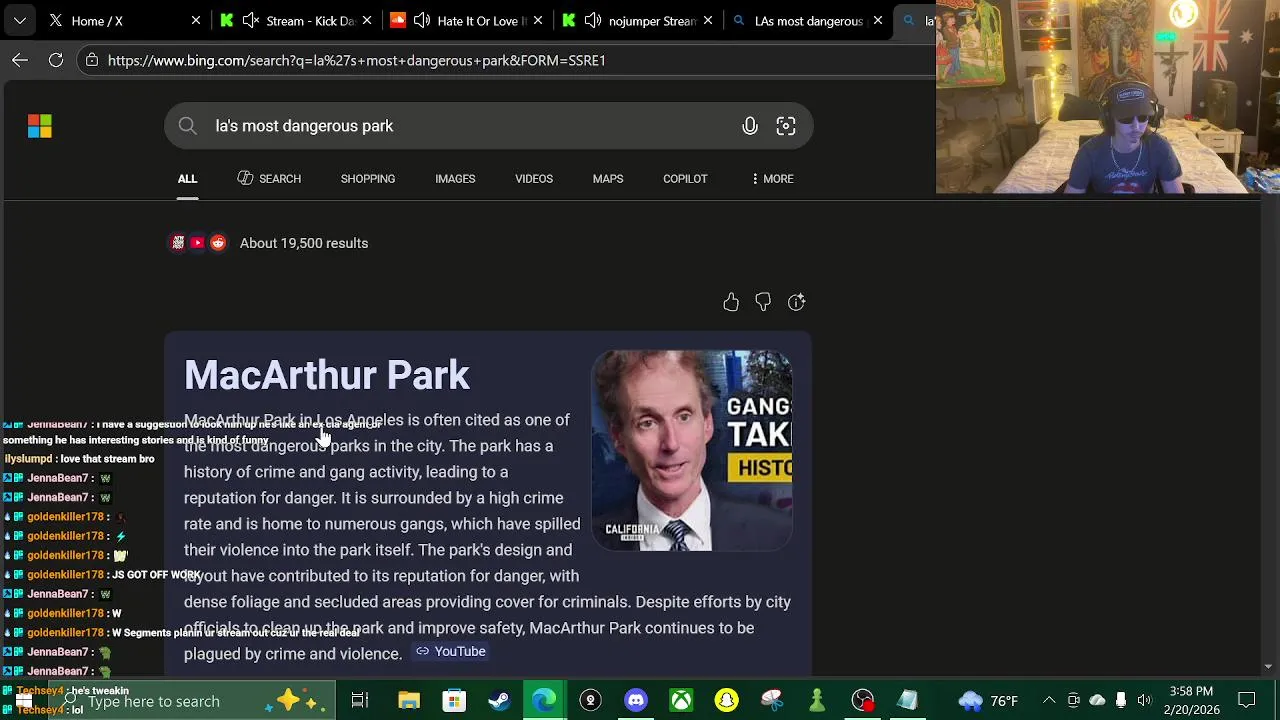Screen dimensions: 1280x720
Task: Open Task View on taskbar
Action: tap(360, 701)
